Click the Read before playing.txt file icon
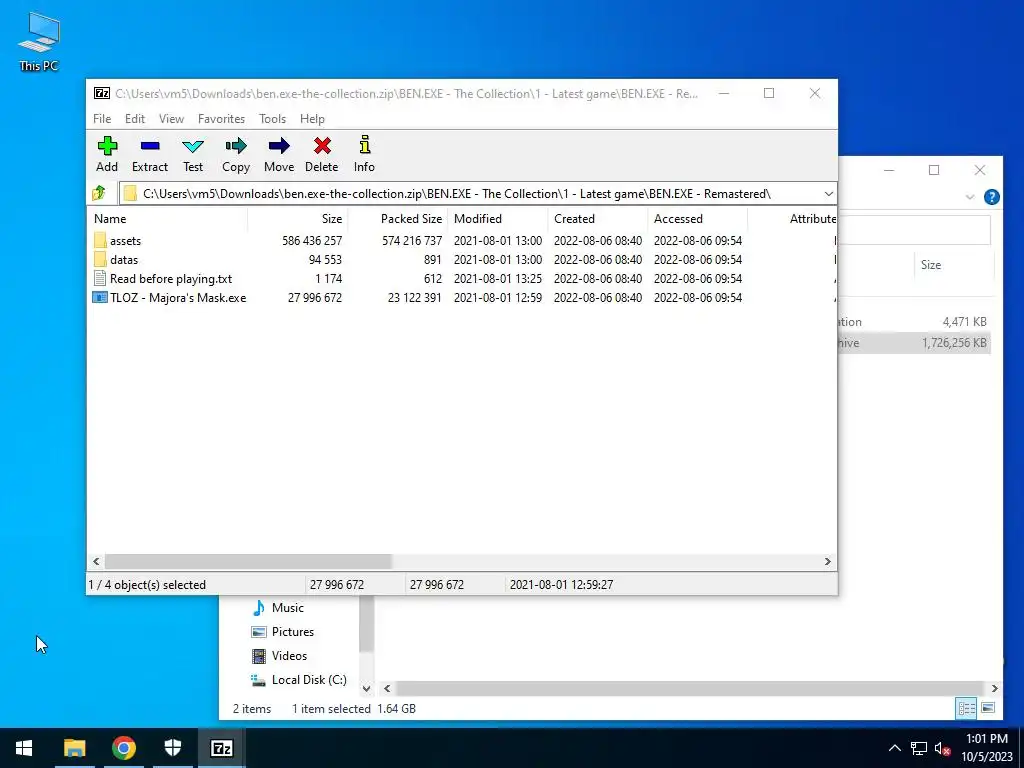Image resolution: width=1024 pixels, height=768 pixels. [100, 278]
